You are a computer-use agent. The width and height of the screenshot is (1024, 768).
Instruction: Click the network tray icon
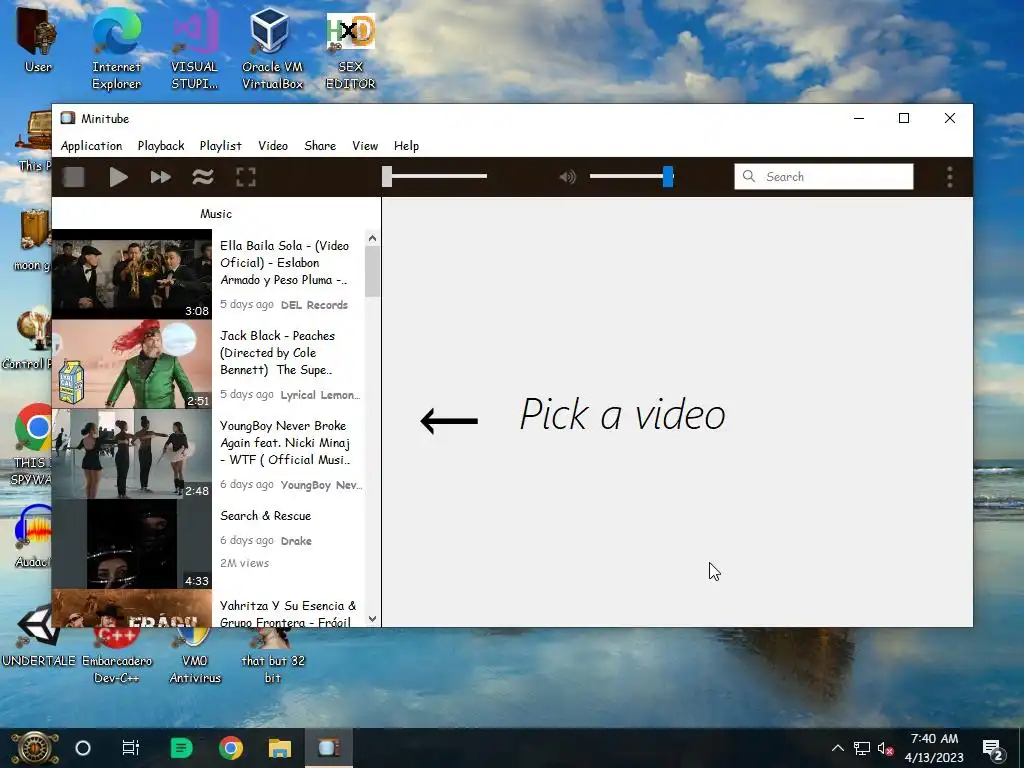[x=862, y=748]
